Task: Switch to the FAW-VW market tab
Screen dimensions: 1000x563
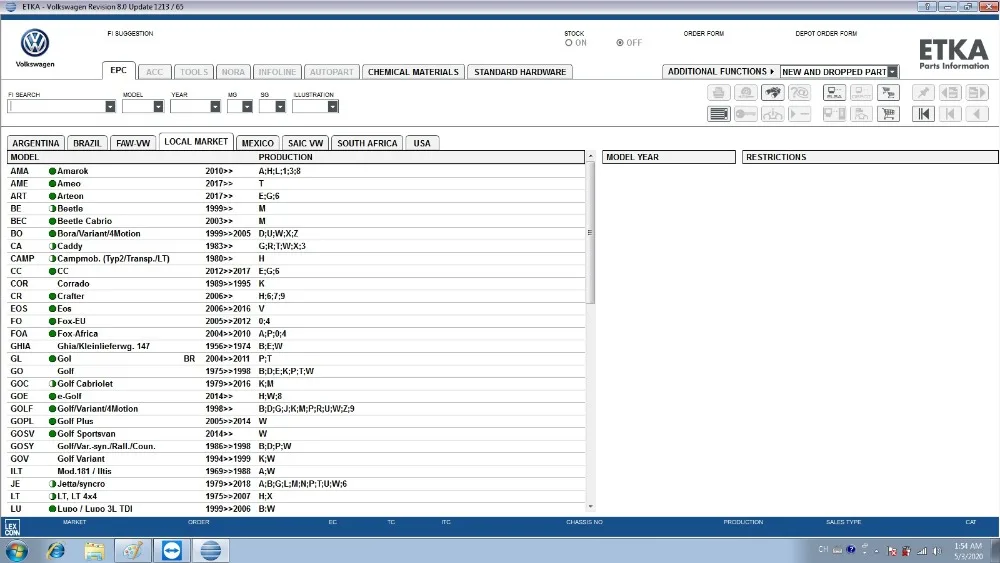Action: click(133, 143)
